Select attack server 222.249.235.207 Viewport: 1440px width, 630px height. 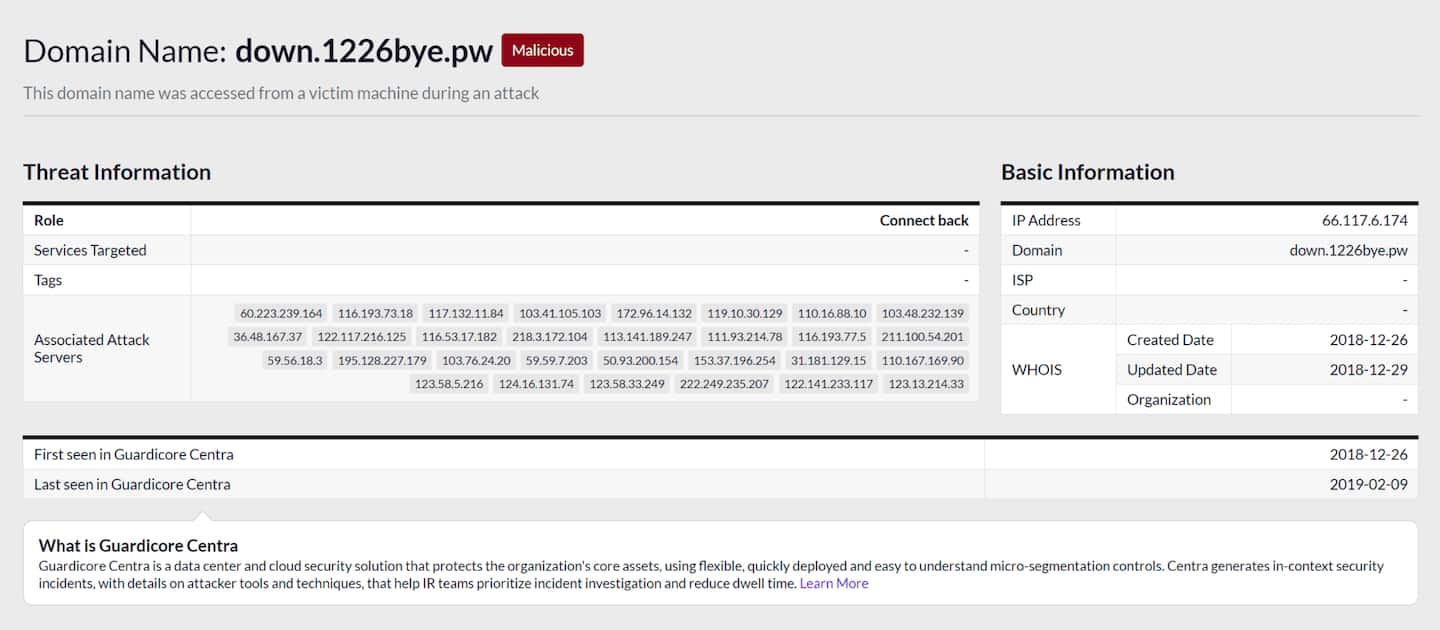click(724, 384)
